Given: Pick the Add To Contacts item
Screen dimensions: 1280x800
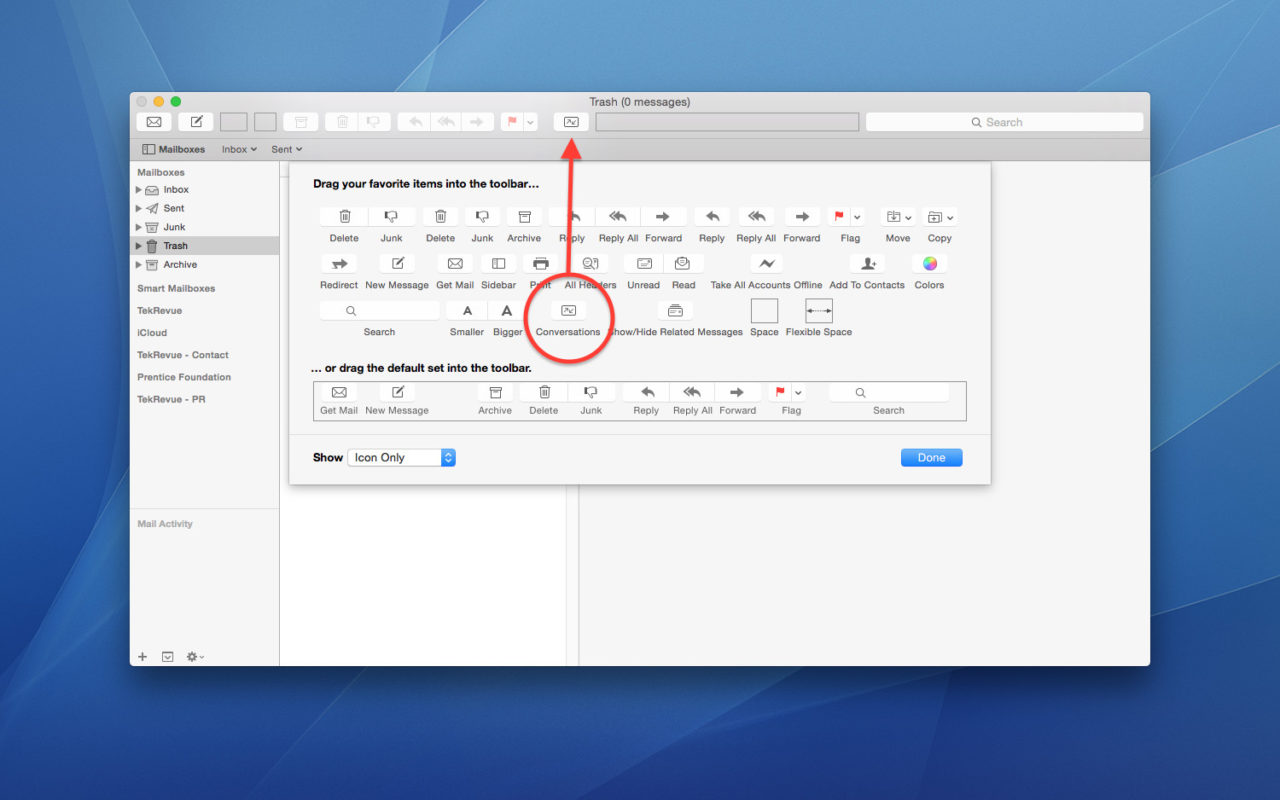Looking at the screenshot, I should pos(867,264).
